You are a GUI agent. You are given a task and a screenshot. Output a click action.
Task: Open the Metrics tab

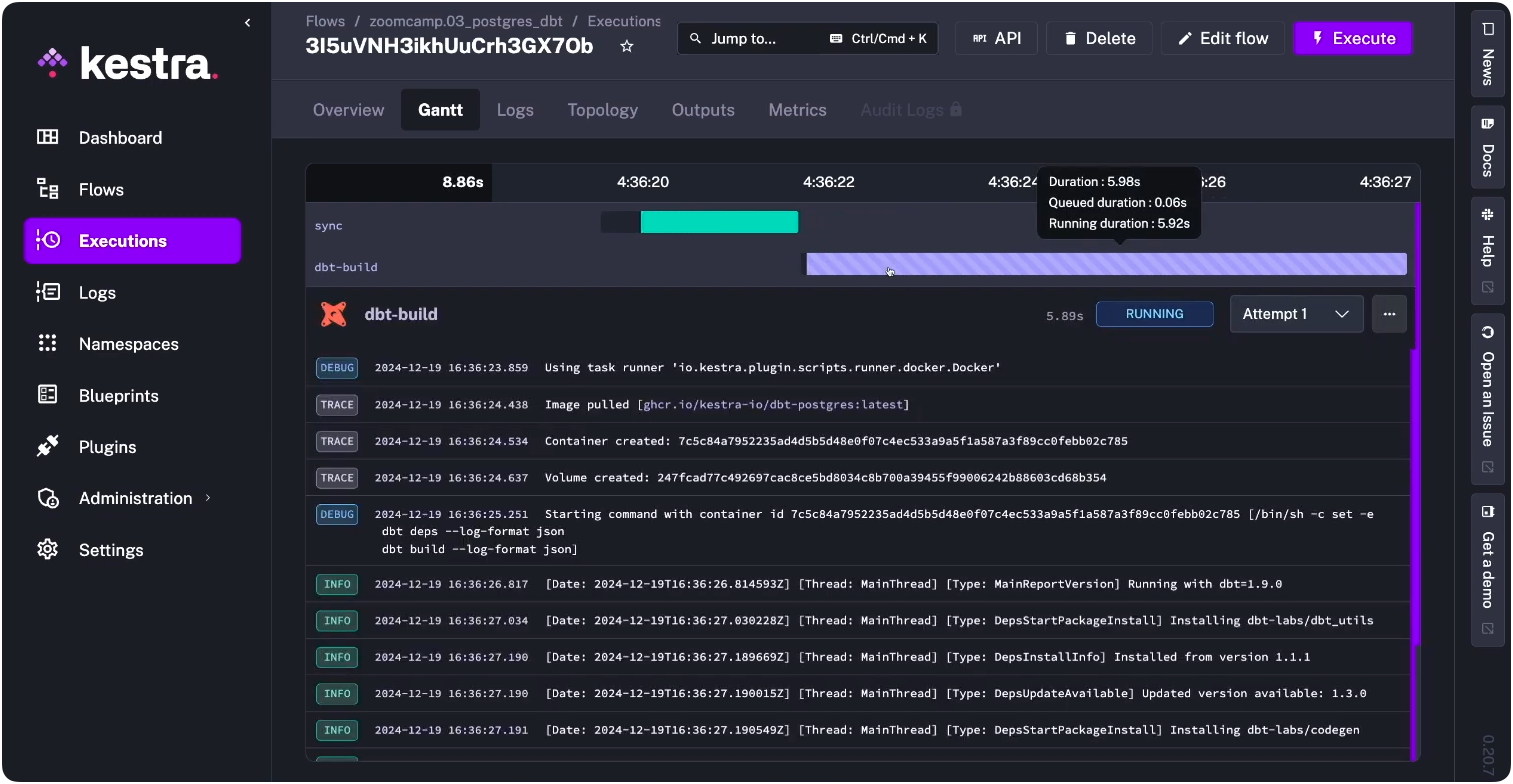coord(797,110)
